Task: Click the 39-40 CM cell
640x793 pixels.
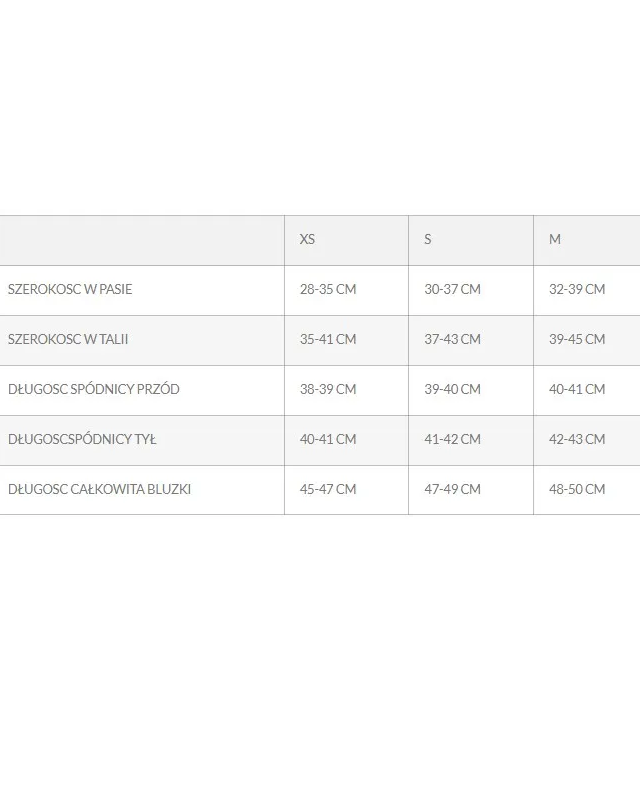Action: tap(452, 389)
